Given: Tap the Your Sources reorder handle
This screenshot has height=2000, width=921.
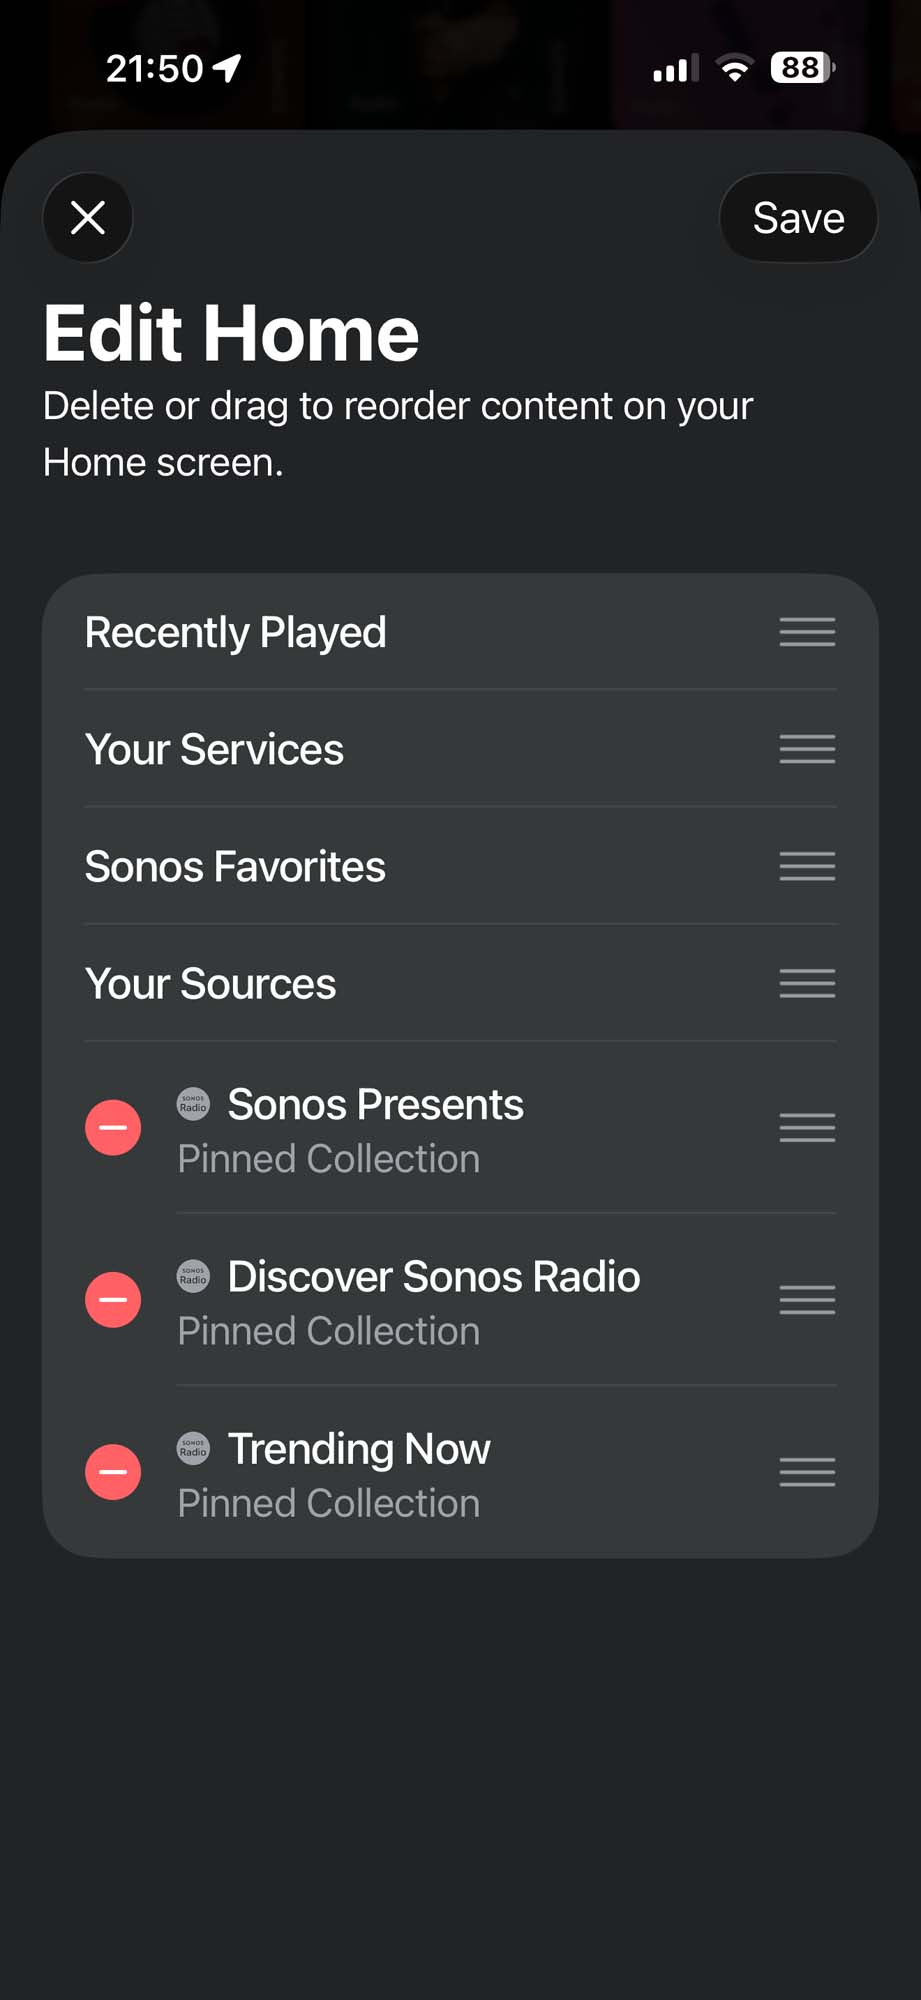Looking at the screenshot, I should (807, 983).
